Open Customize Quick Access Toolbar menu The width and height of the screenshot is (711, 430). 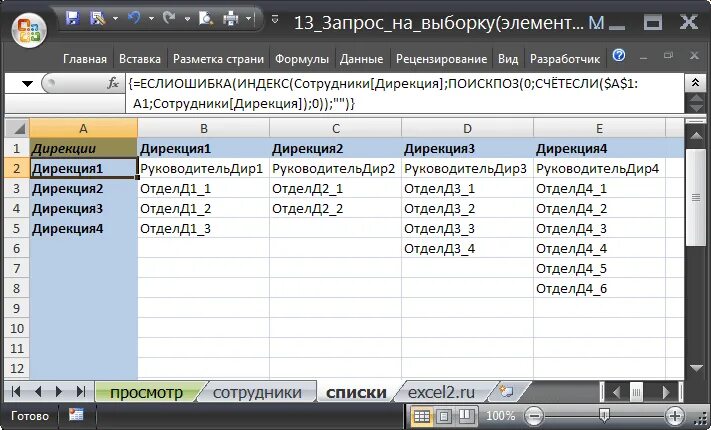(x=274, y=20)
